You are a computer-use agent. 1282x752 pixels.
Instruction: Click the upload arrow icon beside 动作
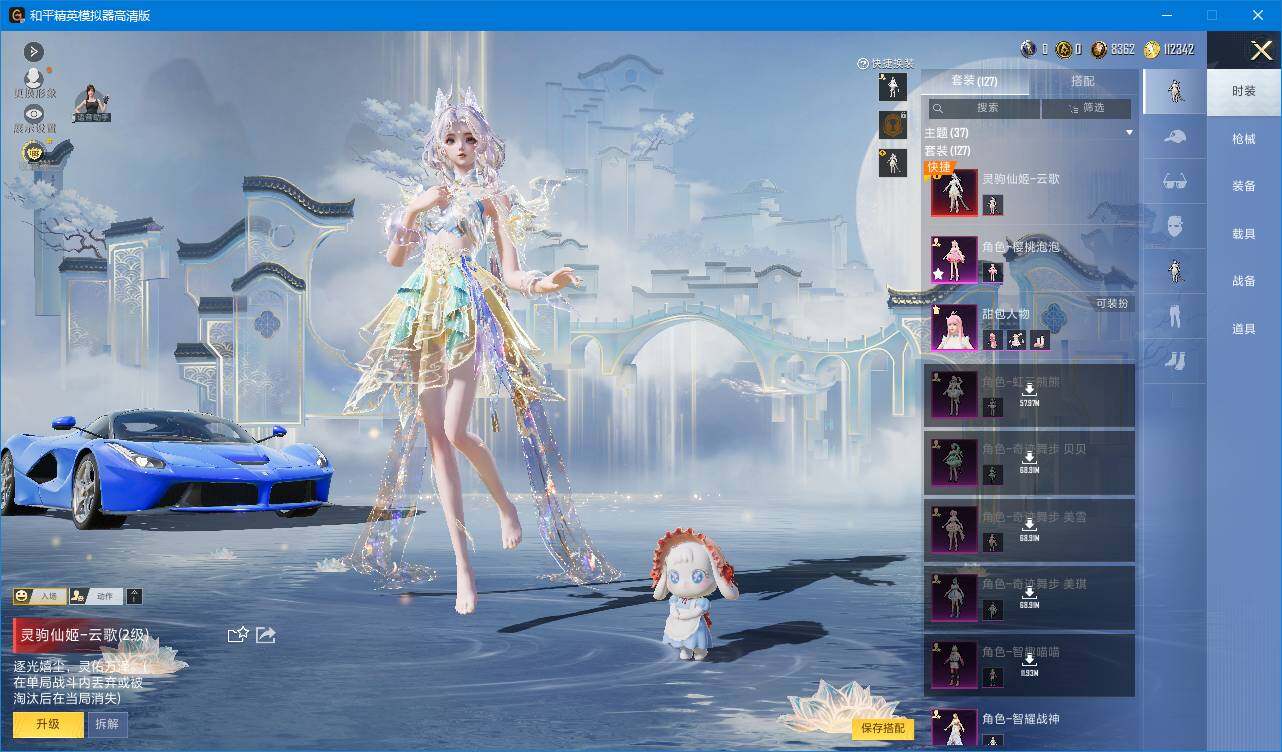134,596
